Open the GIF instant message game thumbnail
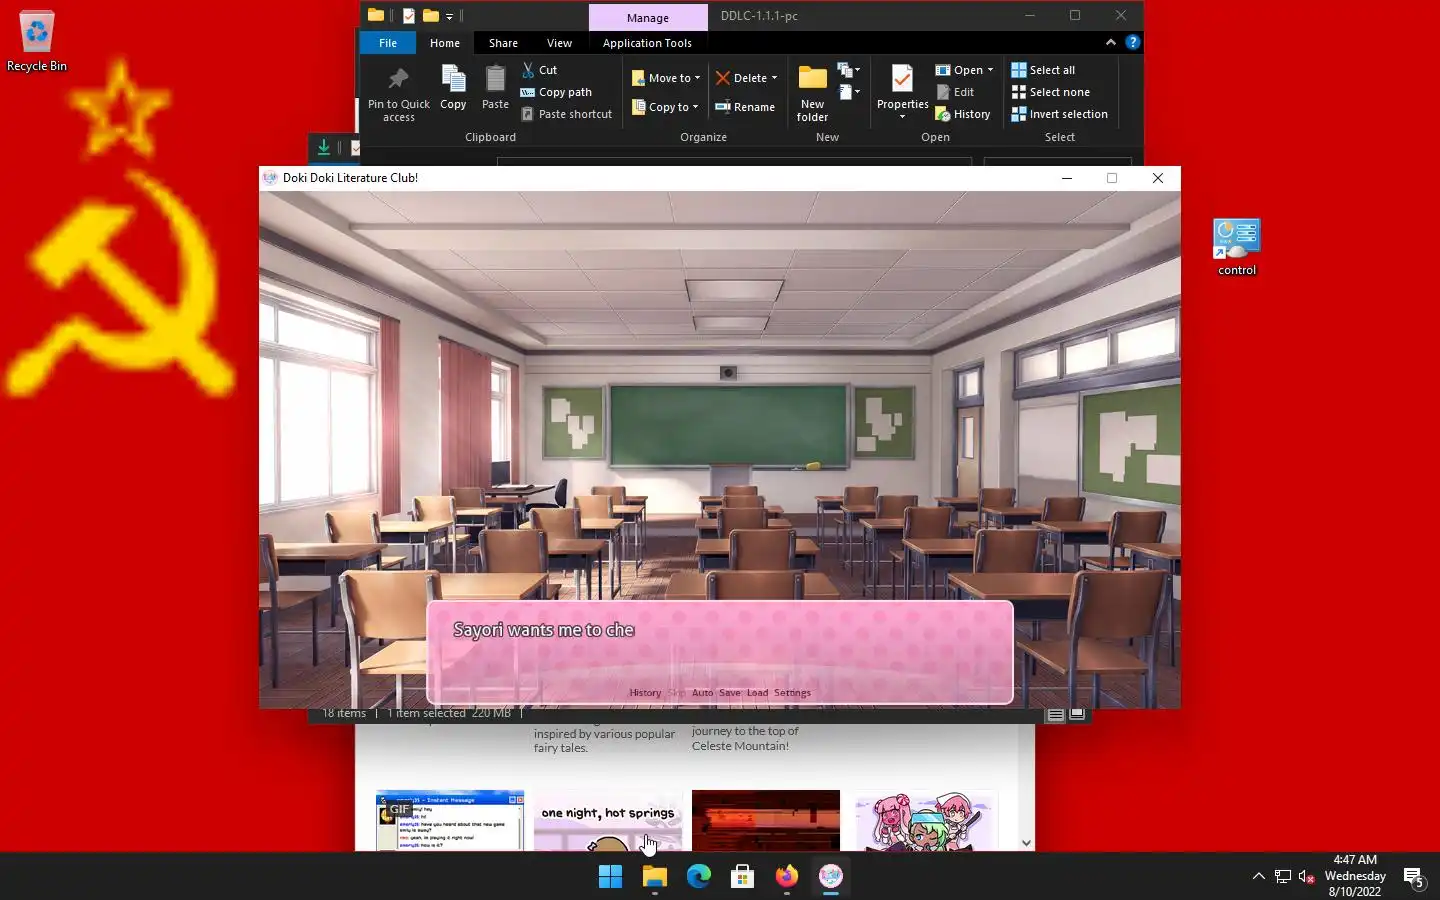The image size is (1440, 900). 450,821
